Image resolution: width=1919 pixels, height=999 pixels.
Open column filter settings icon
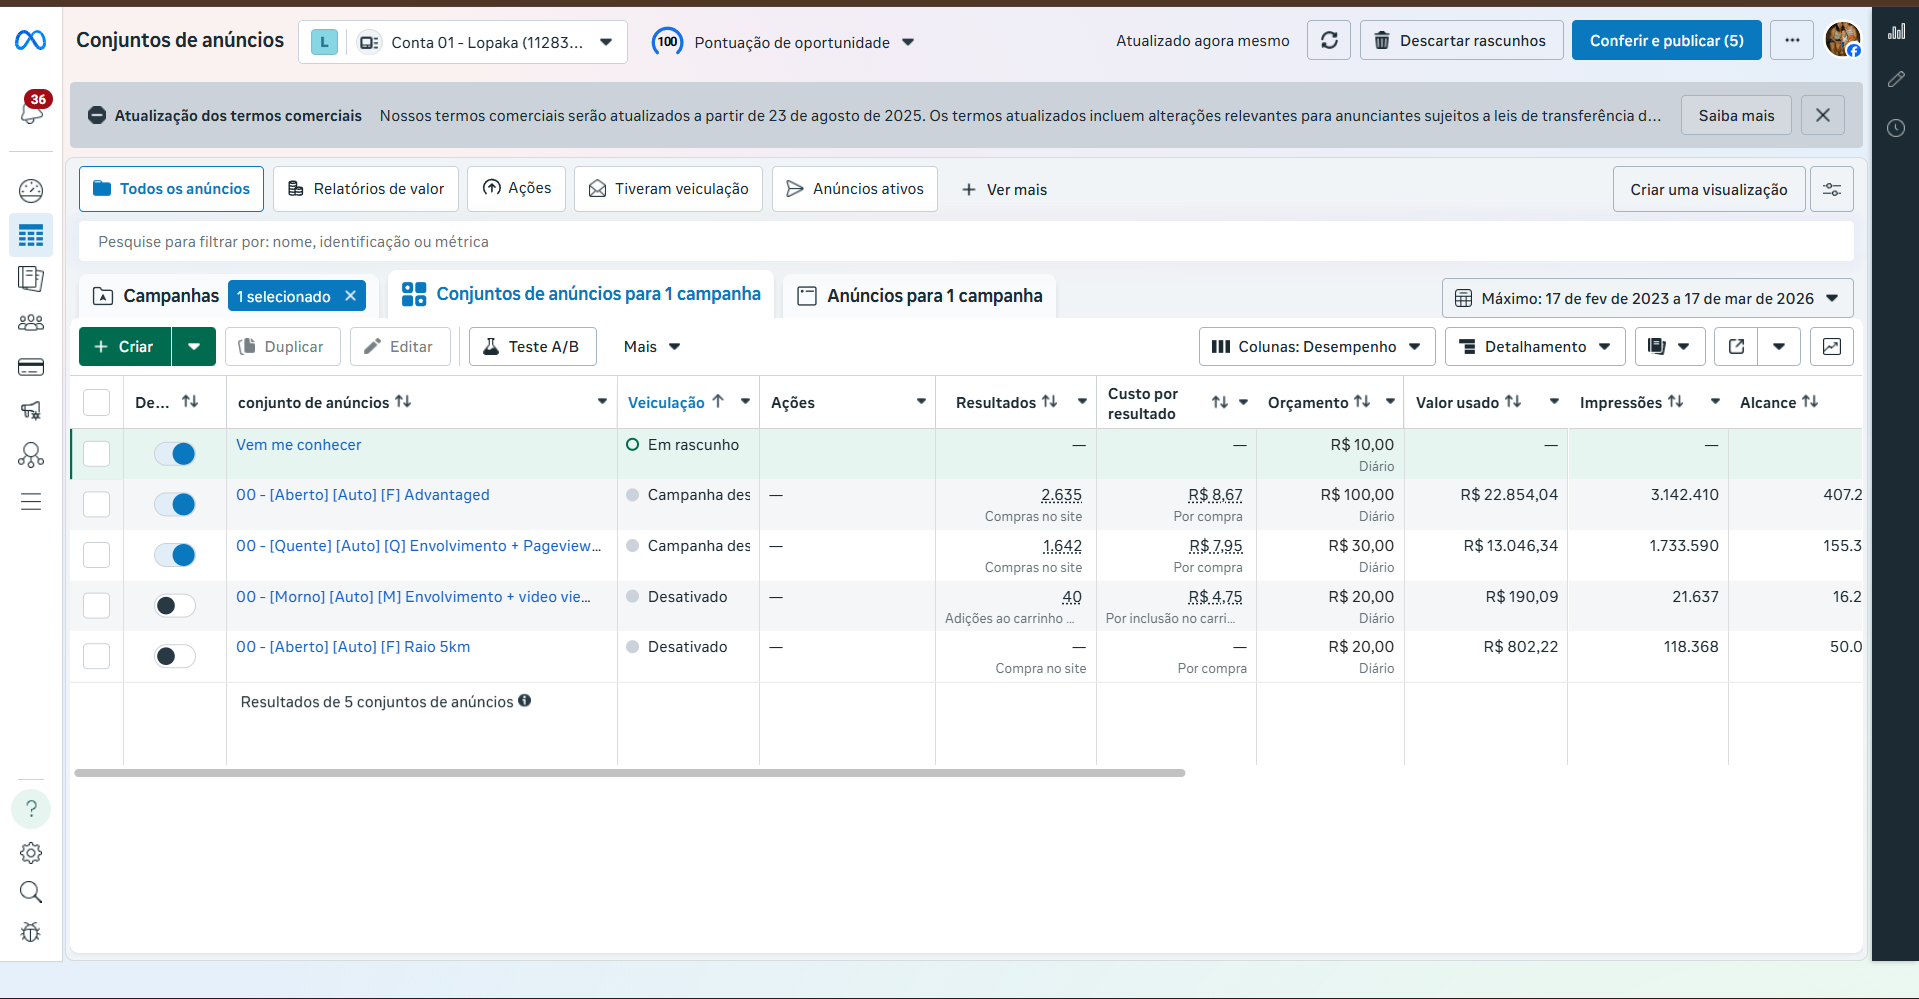[1831, 189]
